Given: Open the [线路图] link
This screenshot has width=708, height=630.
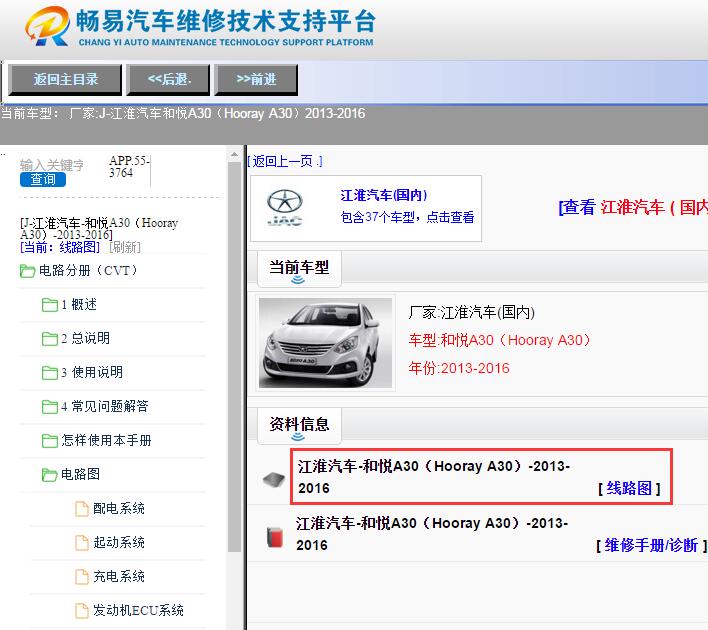Looking at the screenshot, I should [629, 488].
